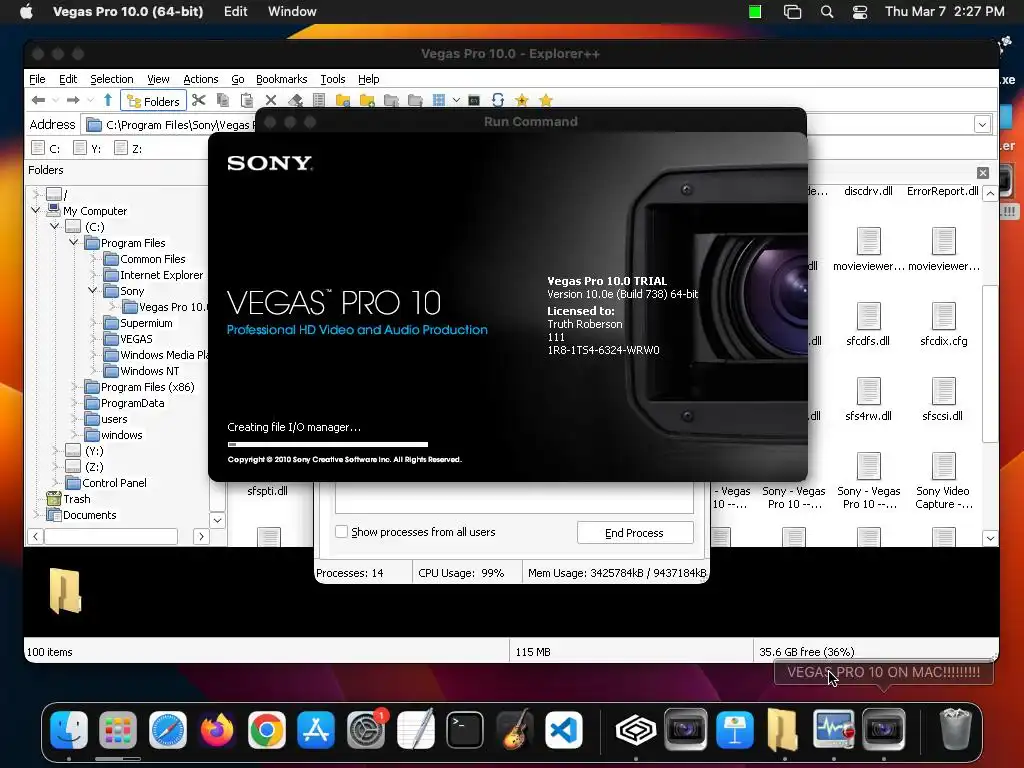The image size is (1024, 768).
Task: Click the sfscsi.dll file icon
Action: [943, 391]
